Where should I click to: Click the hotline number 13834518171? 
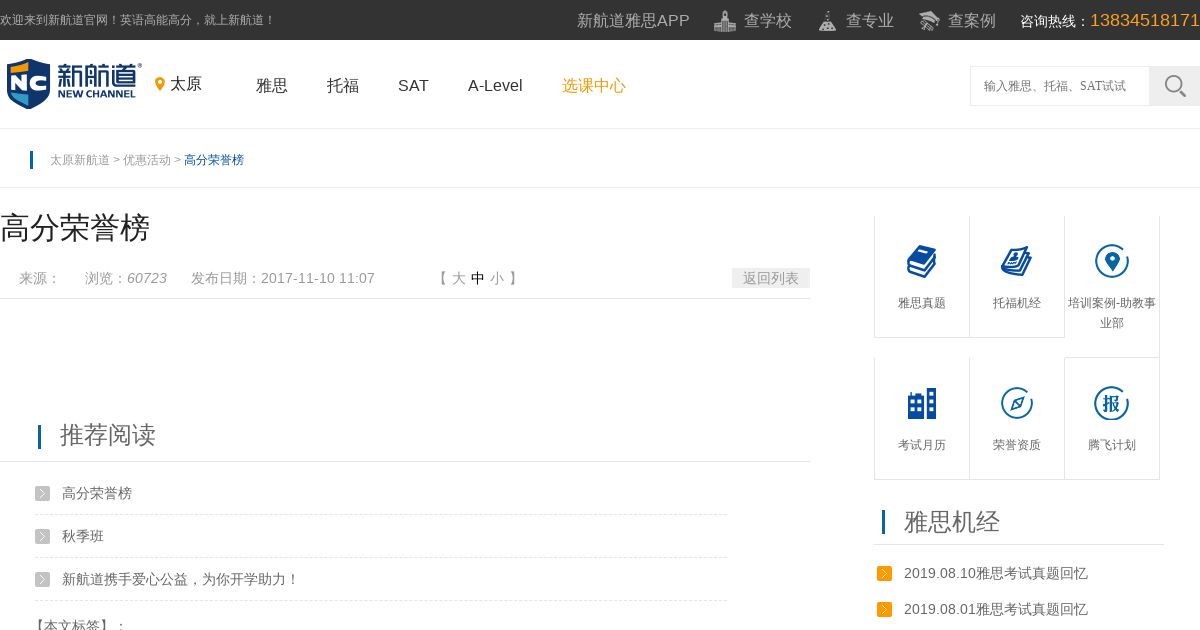[x=1145, y=20]
